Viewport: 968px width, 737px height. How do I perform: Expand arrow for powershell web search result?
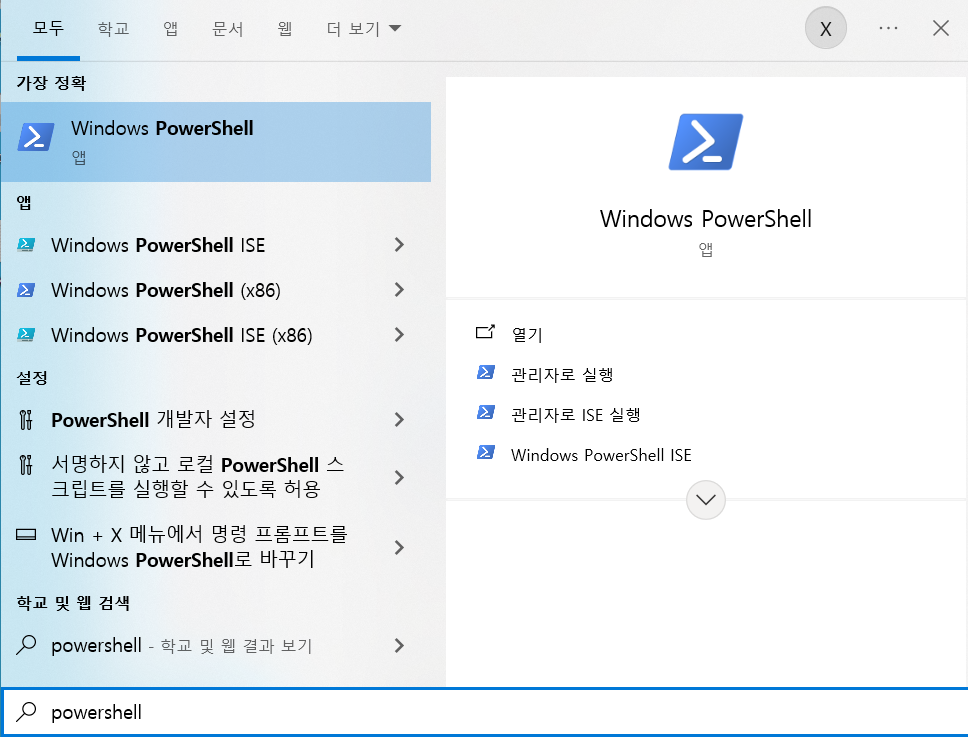[399, 646]
